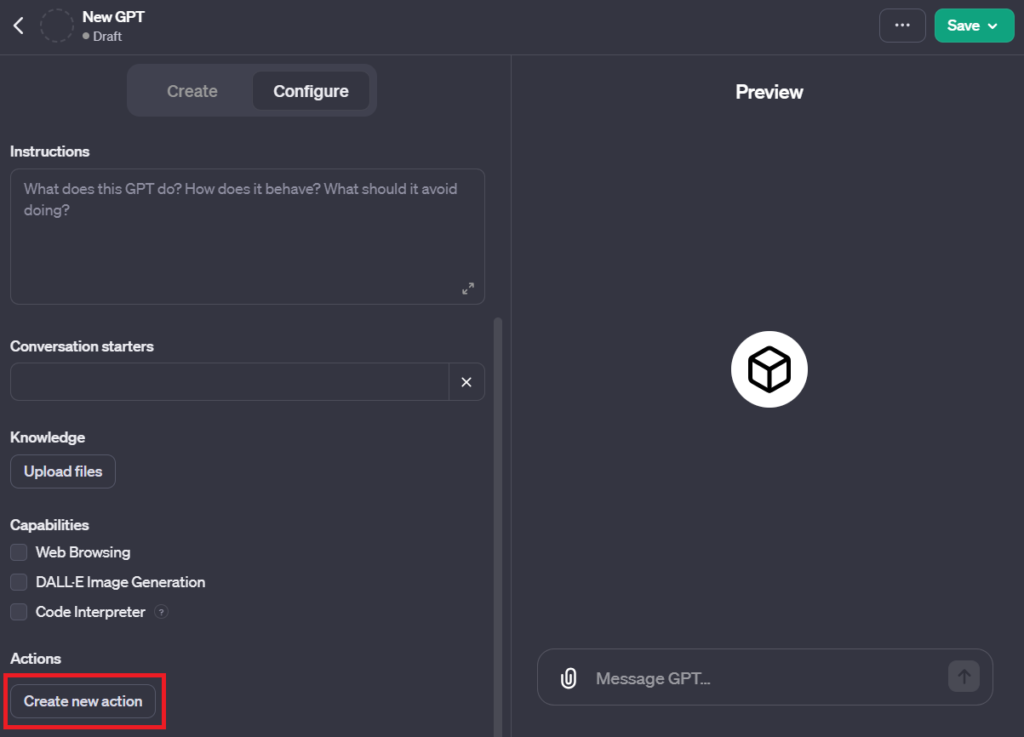Switch to the Create tab
The height and width of the screenshot is (737, 1024).
click(x=192, y=91)
